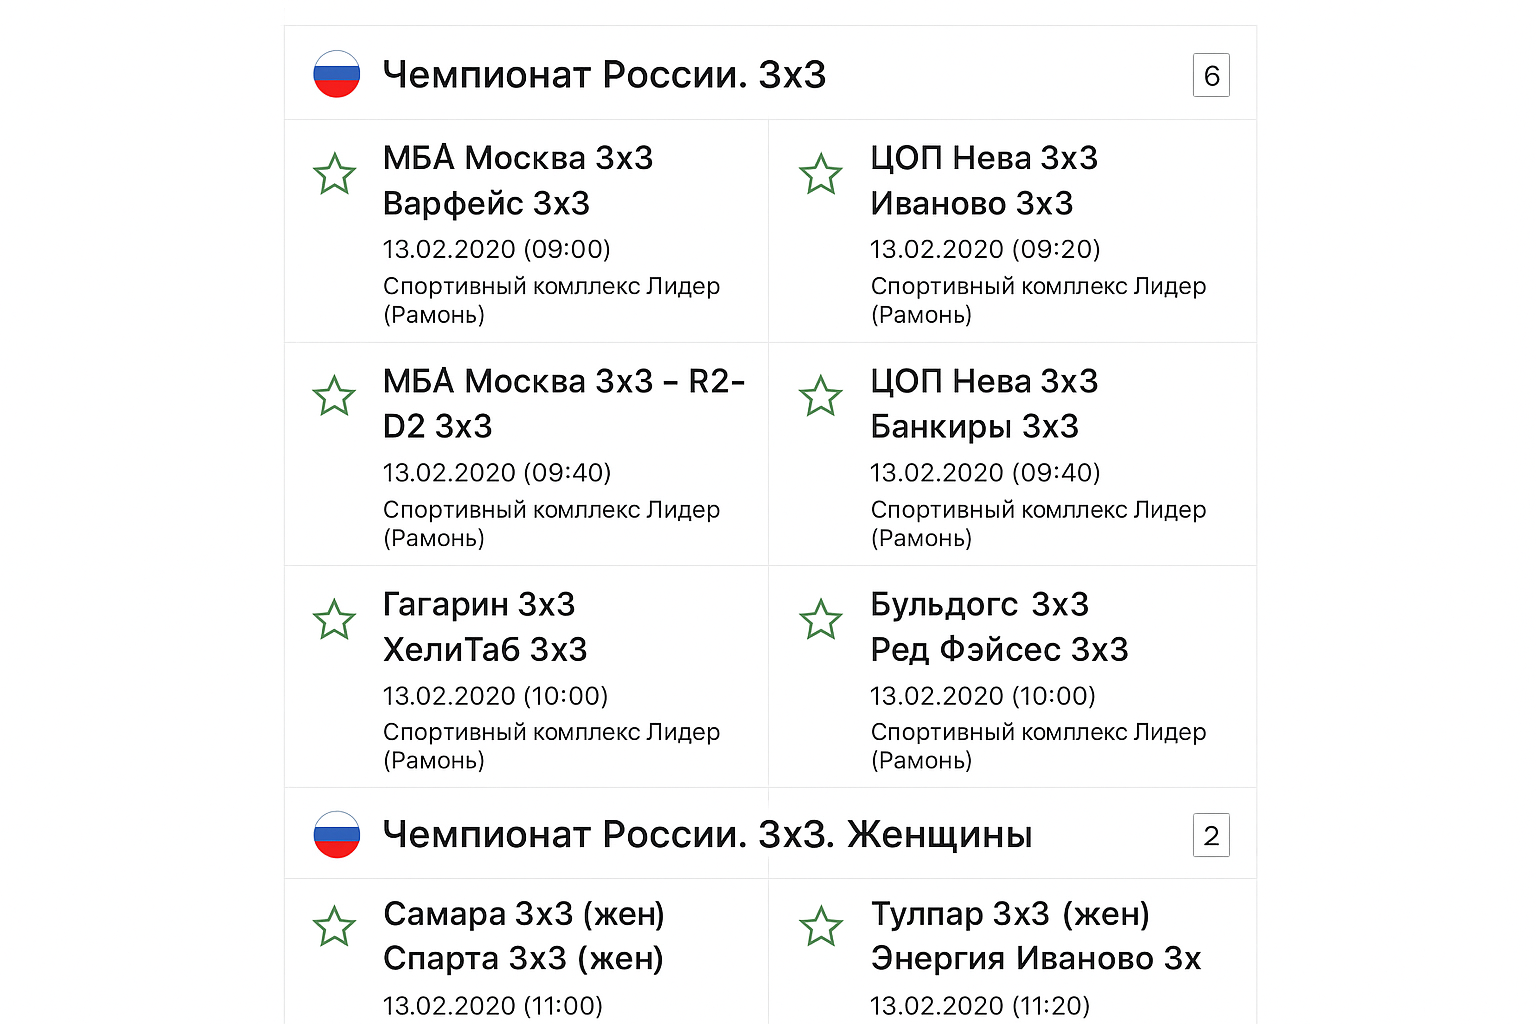Viewport: 1536px width, 1024px height.
Task: Open Чемпионат России. 3x3. Женщины league title
Action: (x=707, y=835)
